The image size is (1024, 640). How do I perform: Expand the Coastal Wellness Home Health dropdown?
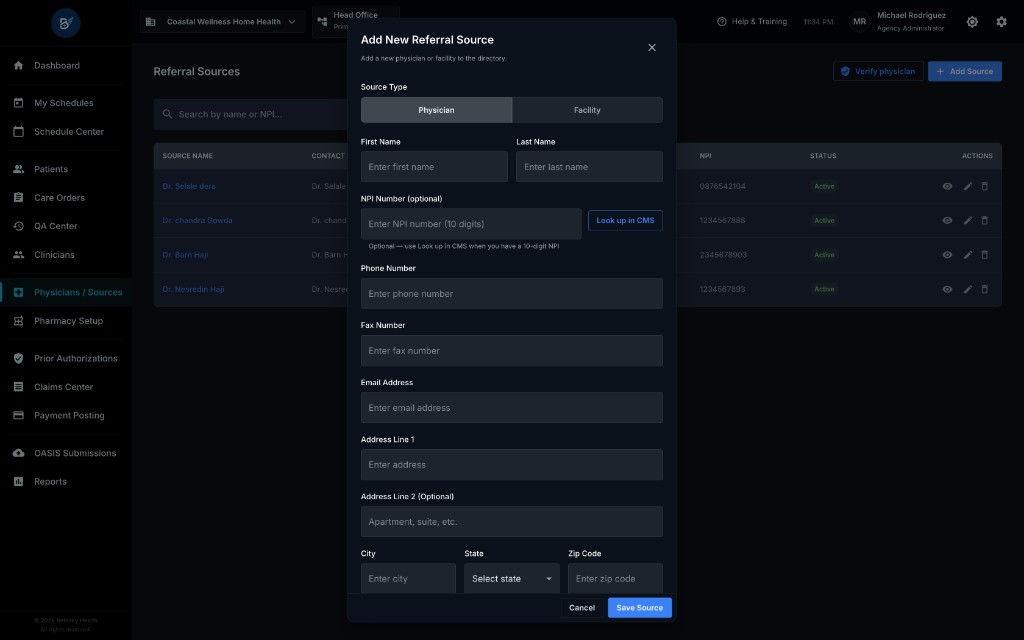tap(223, 22)
